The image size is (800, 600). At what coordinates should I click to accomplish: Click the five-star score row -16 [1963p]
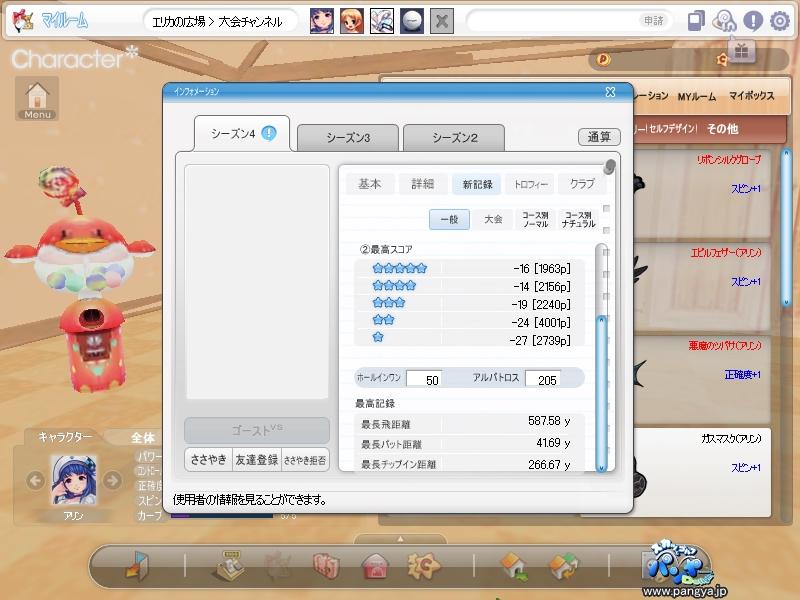469,268
